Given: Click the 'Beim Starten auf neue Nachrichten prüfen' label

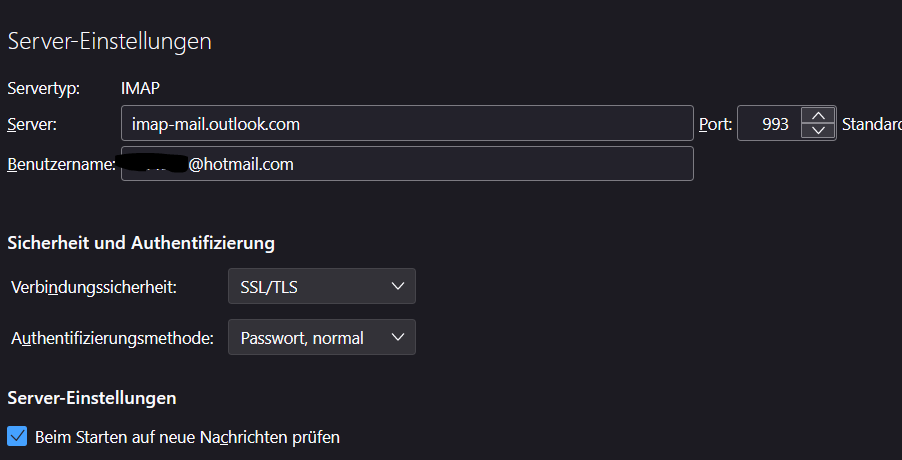Looking at the screenshot, I should [187, 437].
